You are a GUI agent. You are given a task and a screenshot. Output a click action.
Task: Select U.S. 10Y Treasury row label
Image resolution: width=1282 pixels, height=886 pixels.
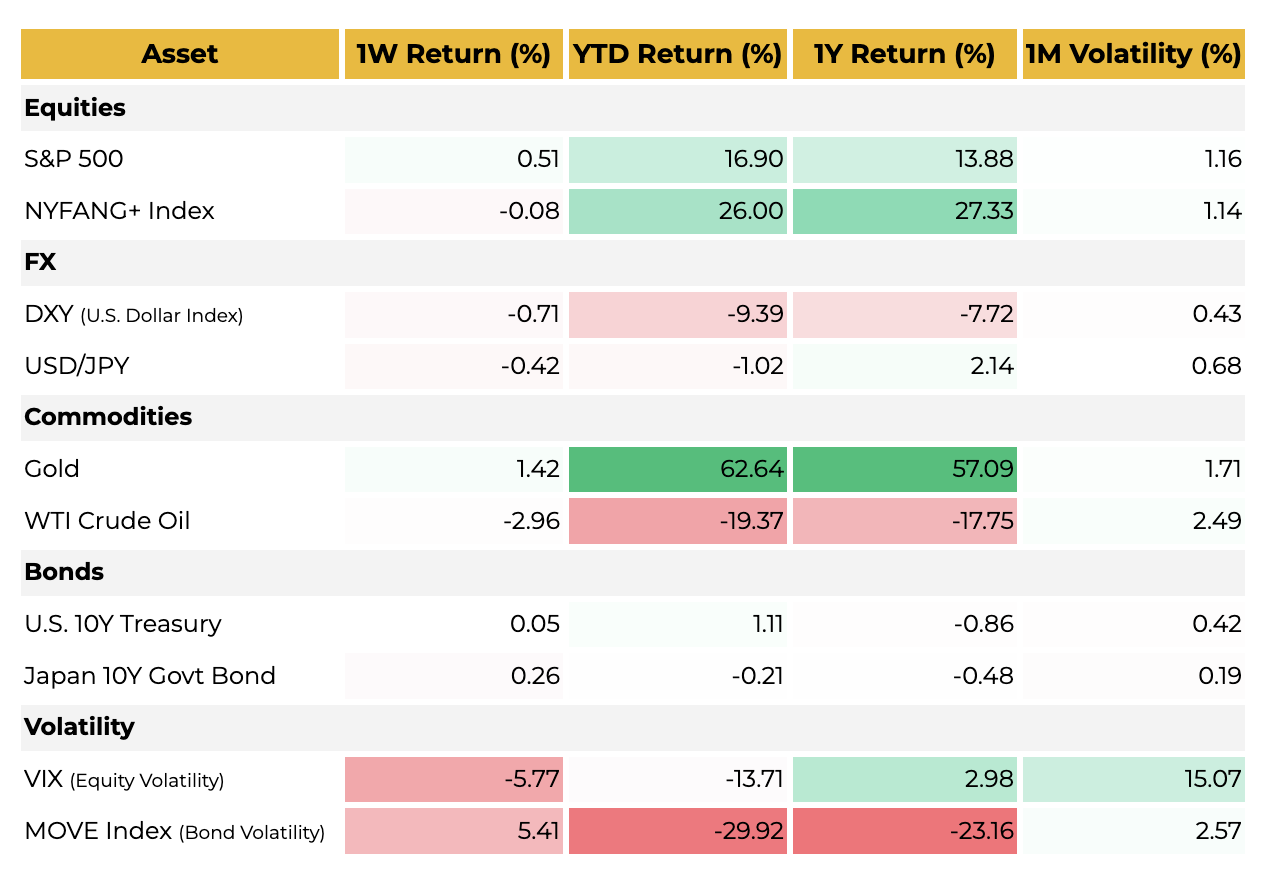click(x=123, y=624)
